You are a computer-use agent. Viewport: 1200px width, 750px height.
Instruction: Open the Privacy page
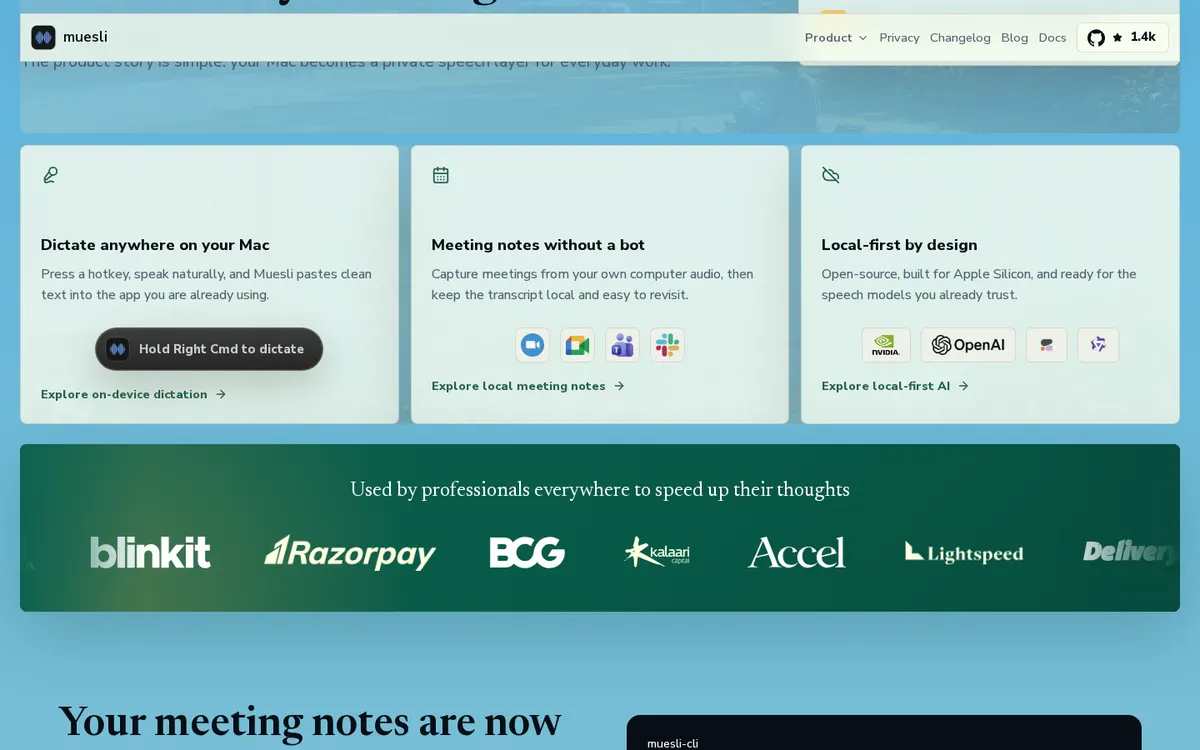pyautogui.click(x=899, y=38)
